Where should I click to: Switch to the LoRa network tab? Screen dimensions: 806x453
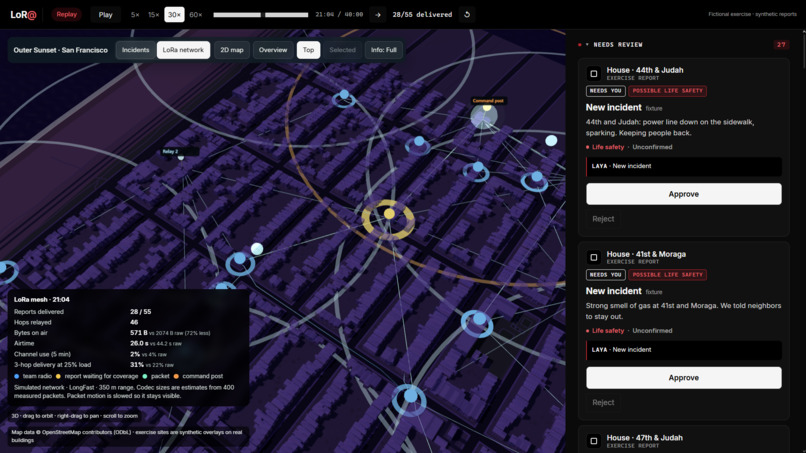(183, 50)
